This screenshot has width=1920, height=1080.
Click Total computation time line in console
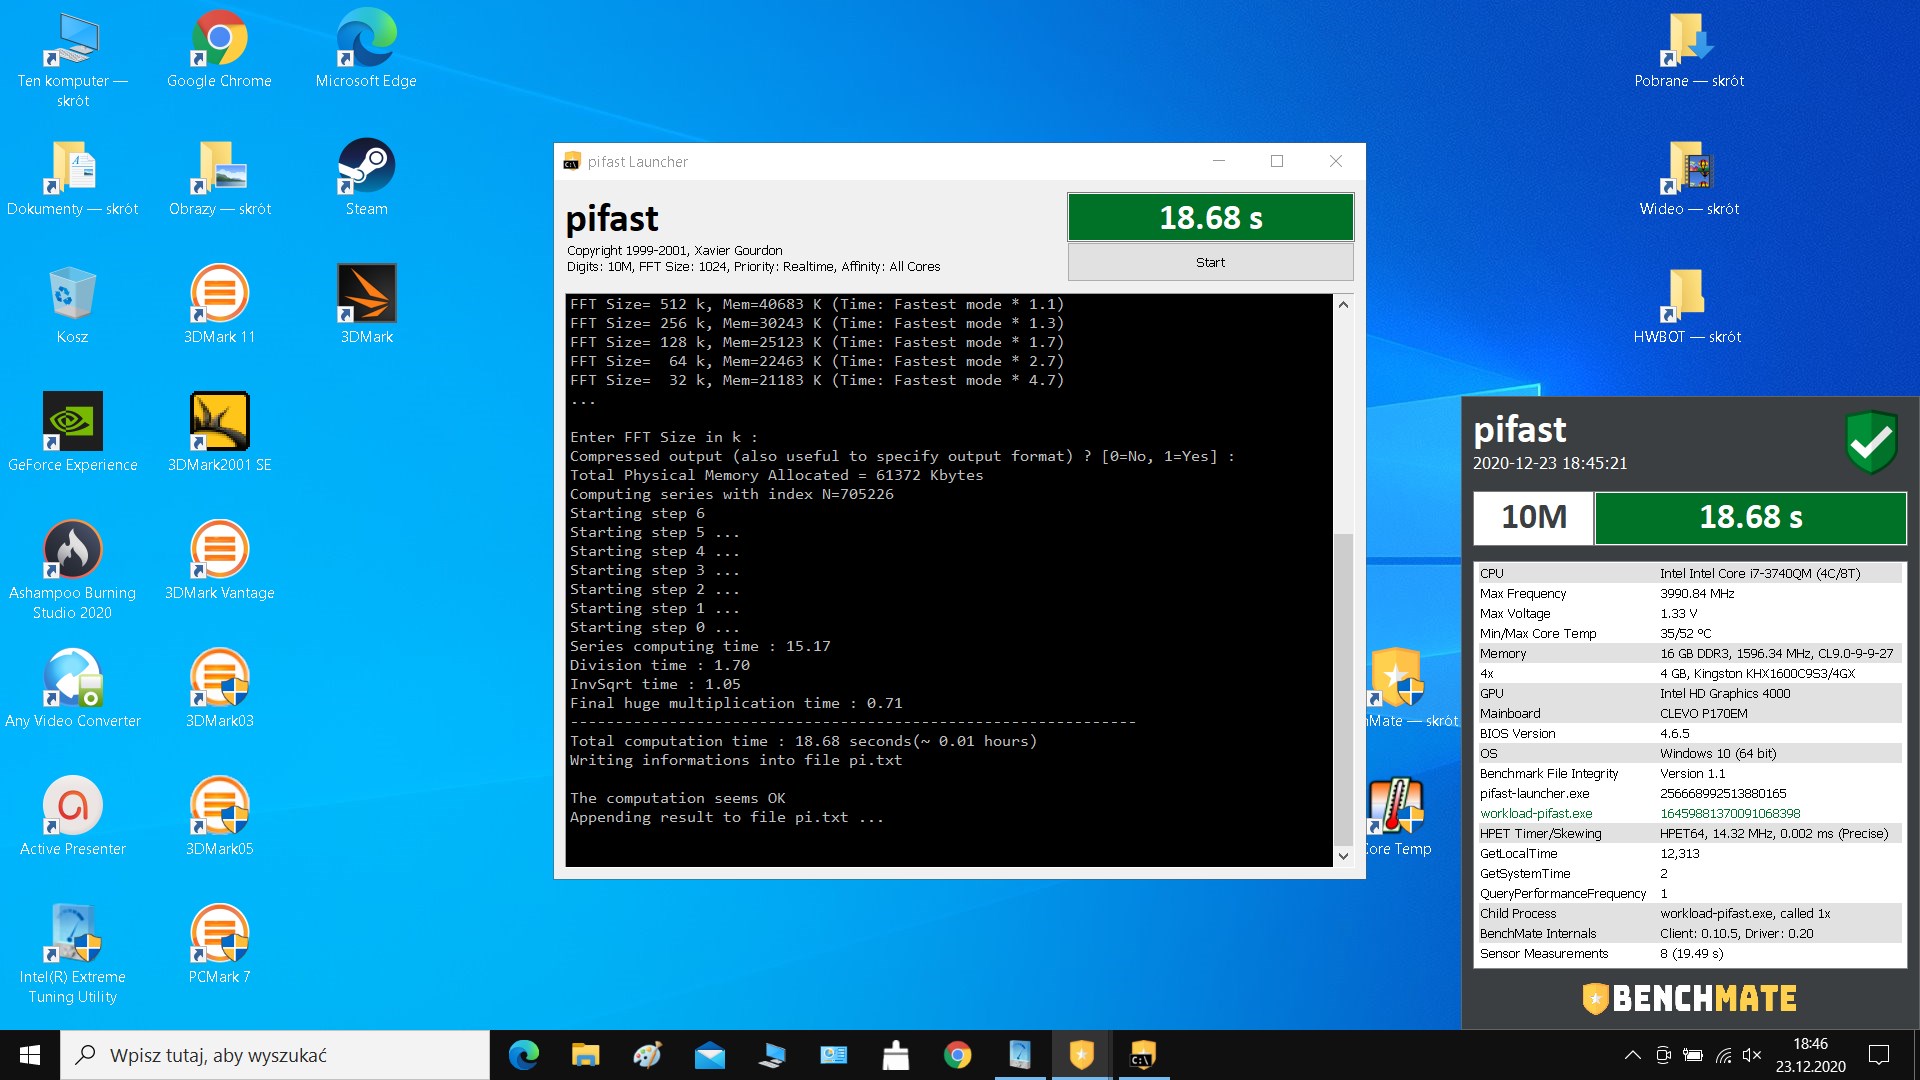point(803,741)
